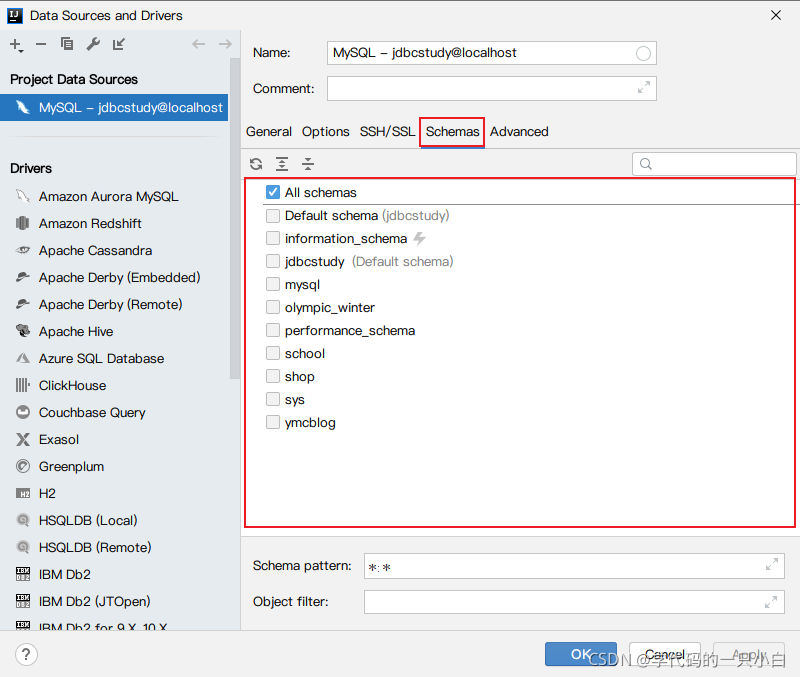Open the SSH/SSL tab

click(x=387, y=131)
